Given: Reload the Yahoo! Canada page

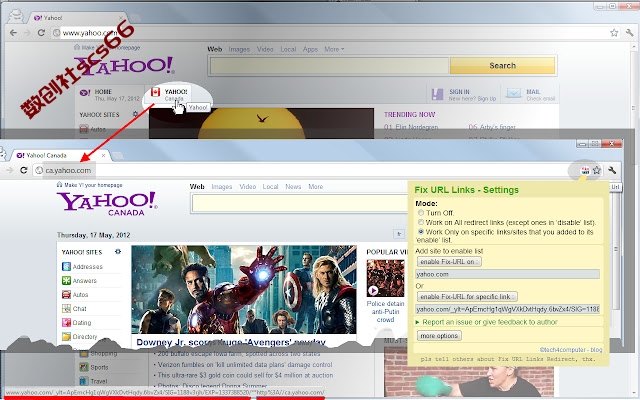Looking at the screenshot, I should pyautogui.click(x=24, y=170).
